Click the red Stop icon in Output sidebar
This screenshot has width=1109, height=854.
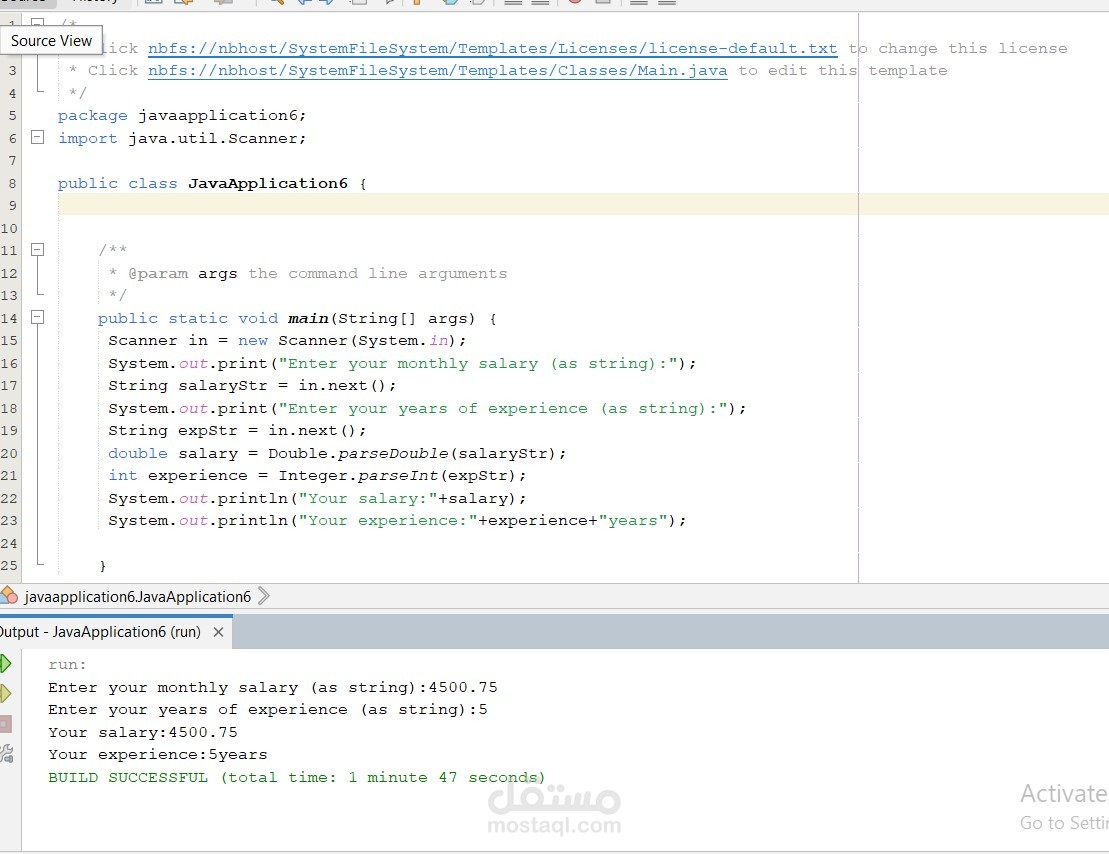point(6,724)
